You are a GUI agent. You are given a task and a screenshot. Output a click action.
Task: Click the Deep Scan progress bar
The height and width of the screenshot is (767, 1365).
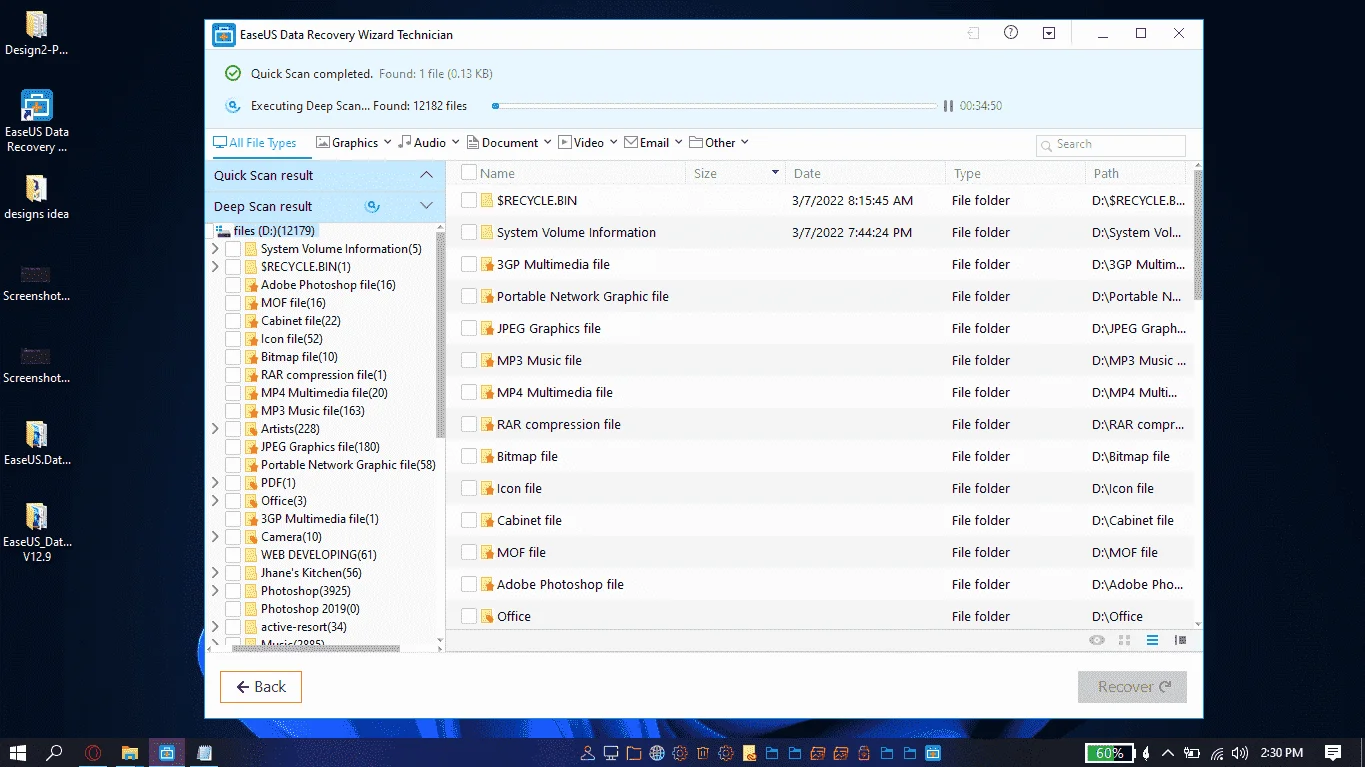(716, 106)
